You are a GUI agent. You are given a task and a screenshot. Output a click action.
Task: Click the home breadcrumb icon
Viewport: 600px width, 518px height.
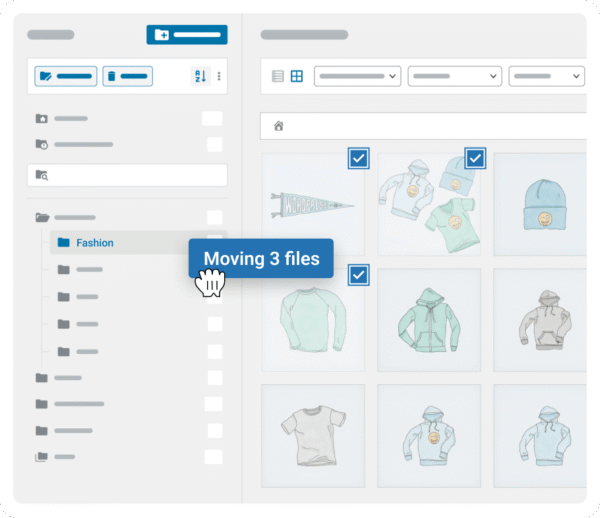[x=279, y=126]
